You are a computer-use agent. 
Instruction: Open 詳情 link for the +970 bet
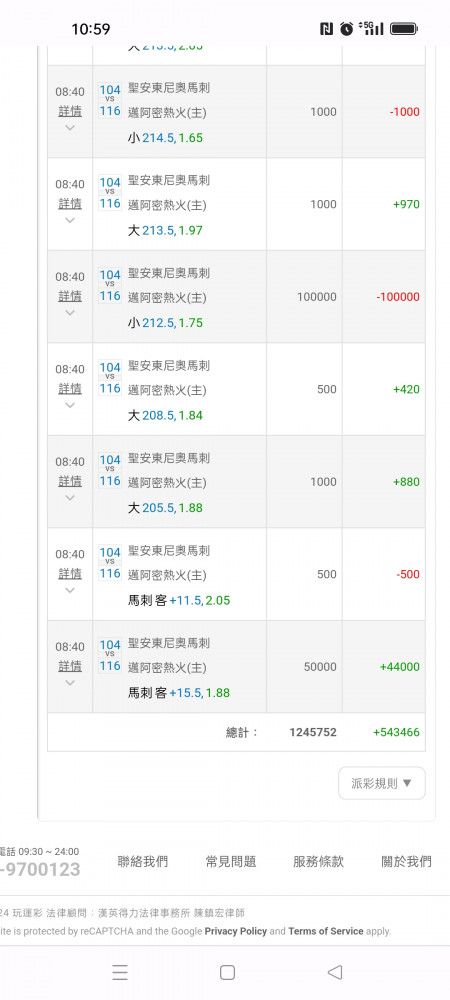70,203
